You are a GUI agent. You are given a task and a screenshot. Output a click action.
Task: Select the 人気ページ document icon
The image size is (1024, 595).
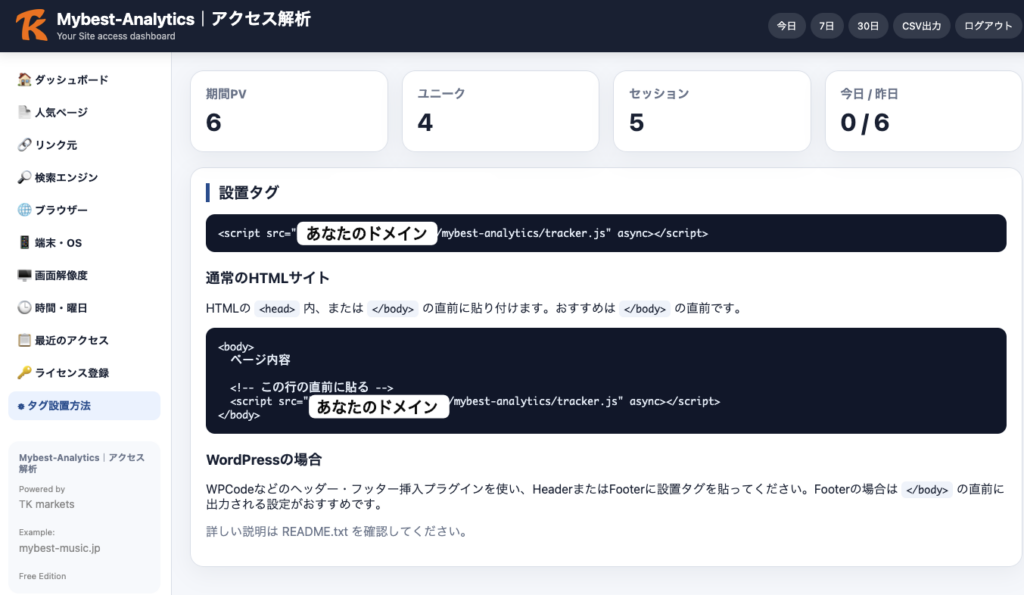point(24,112)
